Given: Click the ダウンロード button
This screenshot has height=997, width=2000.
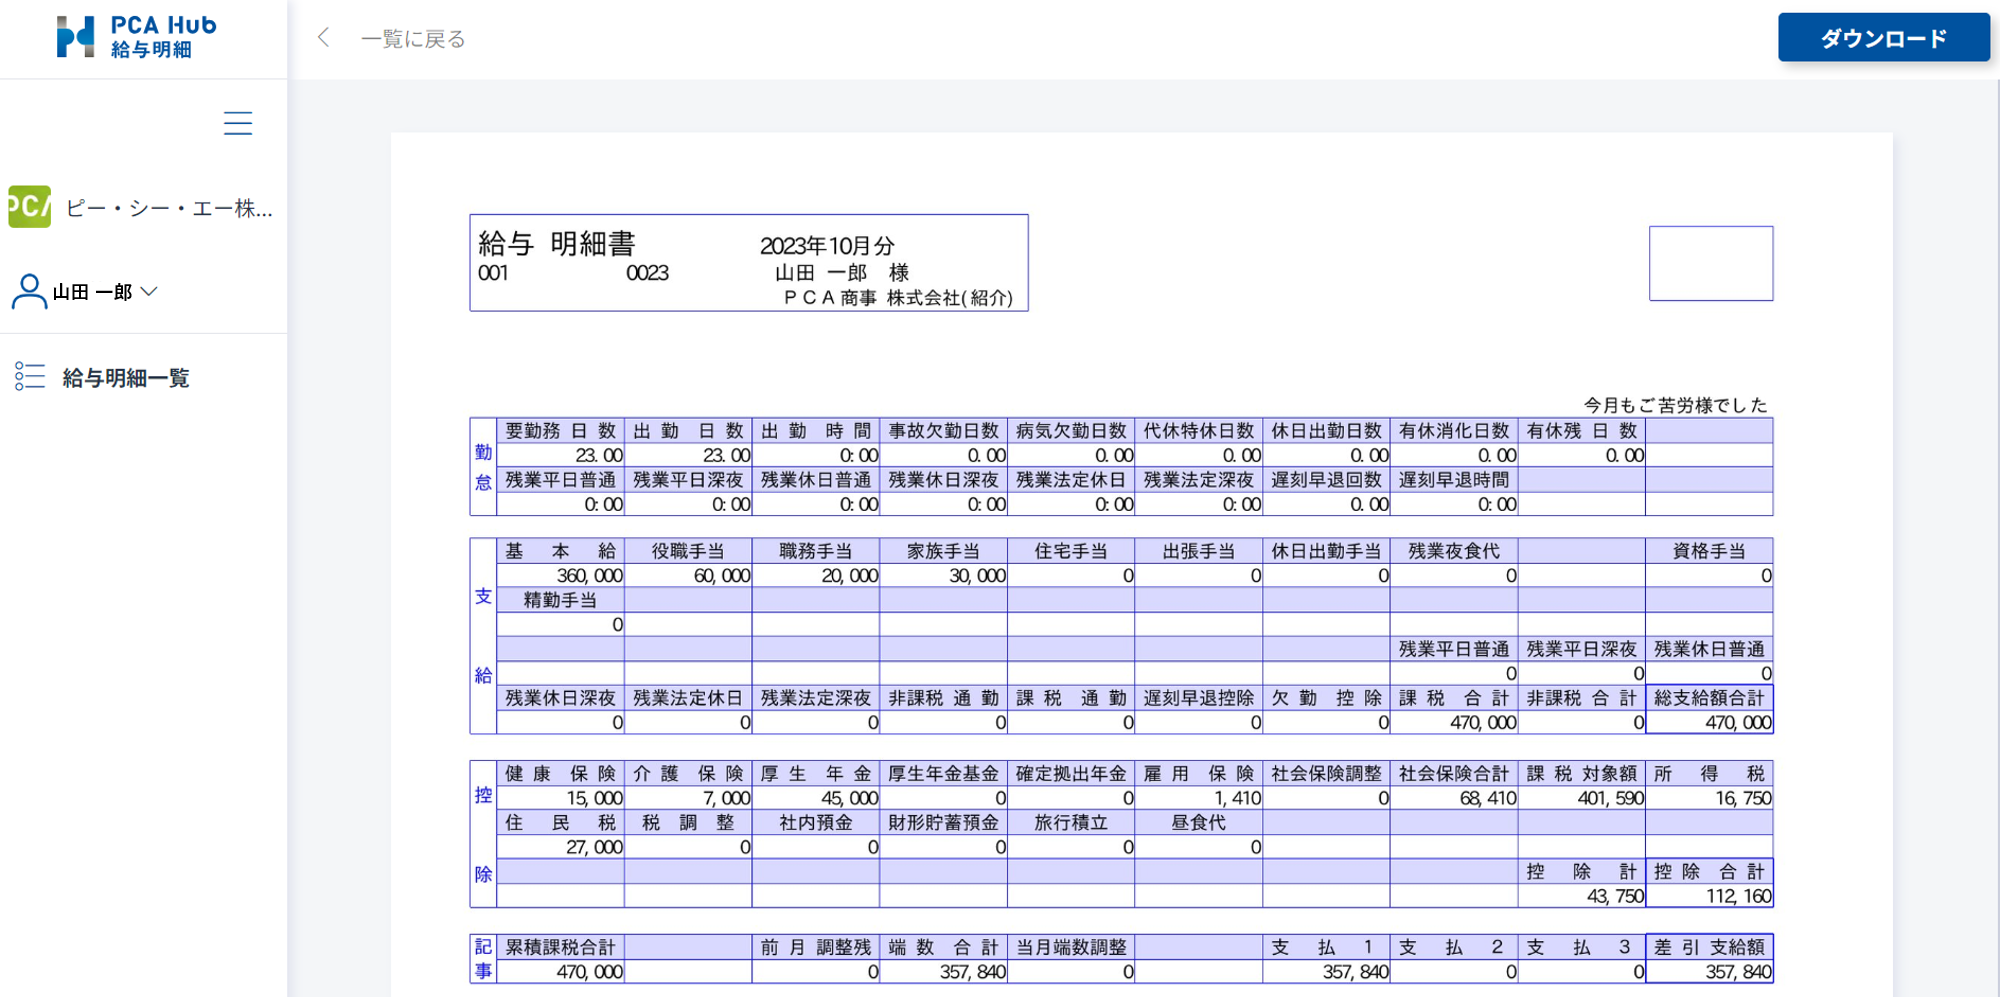Looking at the screenshot, I should point(1884,37).
